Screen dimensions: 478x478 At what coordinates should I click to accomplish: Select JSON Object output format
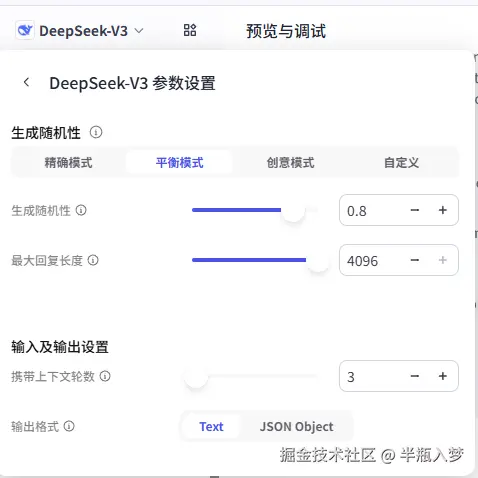click(x=296, y=426)
